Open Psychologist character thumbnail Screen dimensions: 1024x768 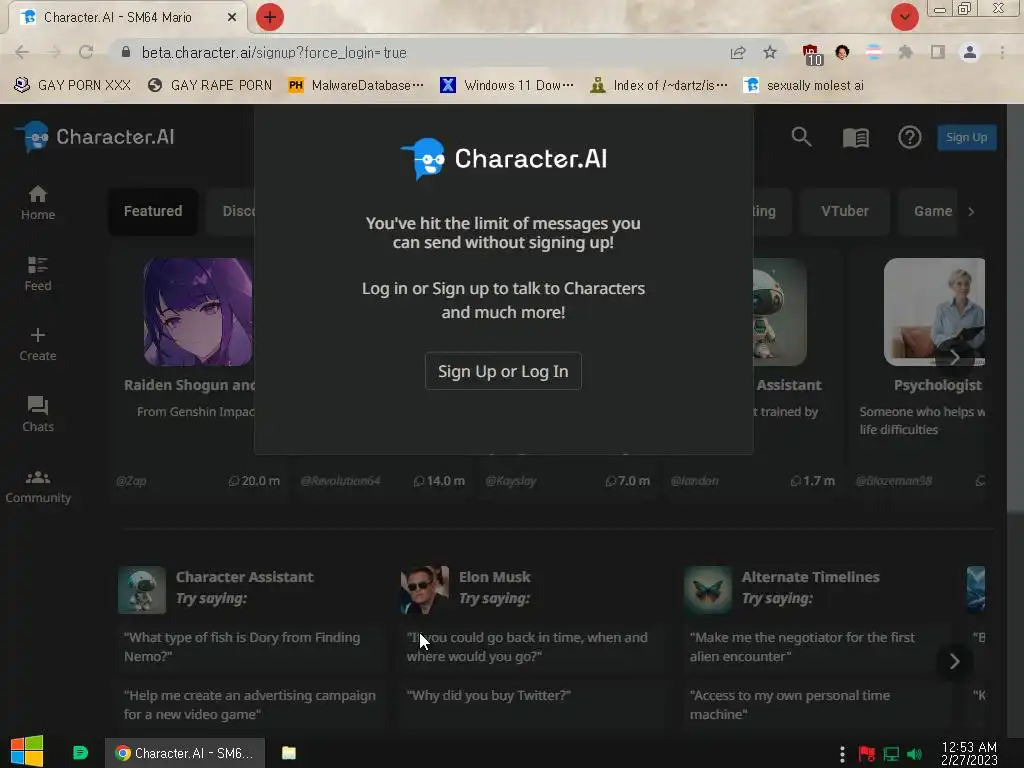tap(935, 312)
